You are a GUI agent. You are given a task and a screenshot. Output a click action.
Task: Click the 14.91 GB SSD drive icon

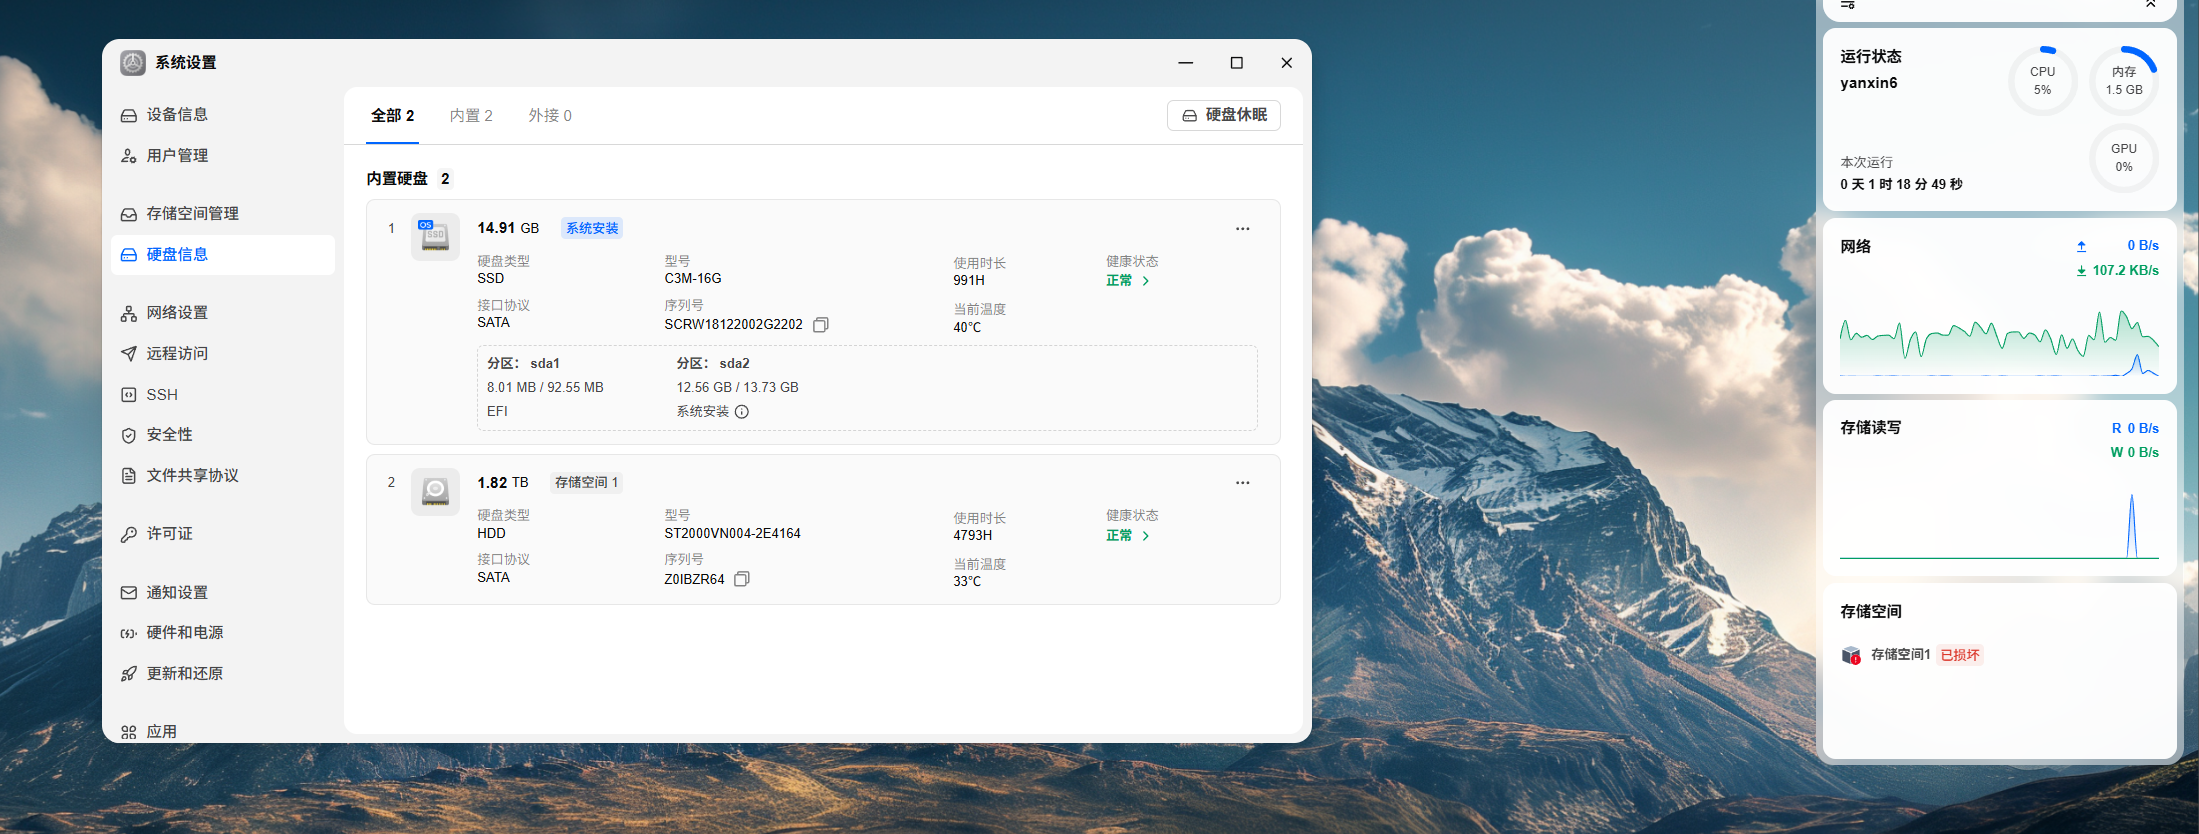435,237
